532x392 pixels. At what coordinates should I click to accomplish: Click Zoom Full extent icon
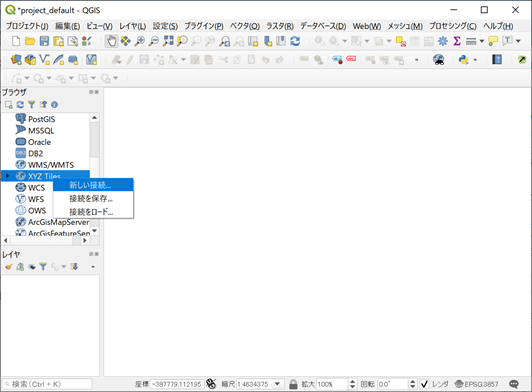tap(168, 41)
